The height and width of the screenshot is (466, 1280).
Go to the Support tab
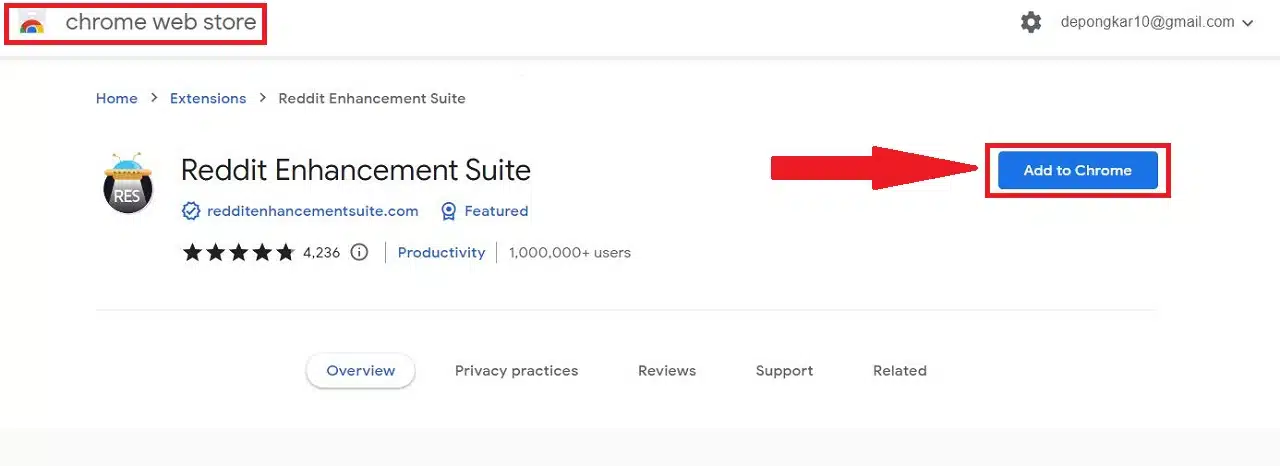[x=784, y=371]
